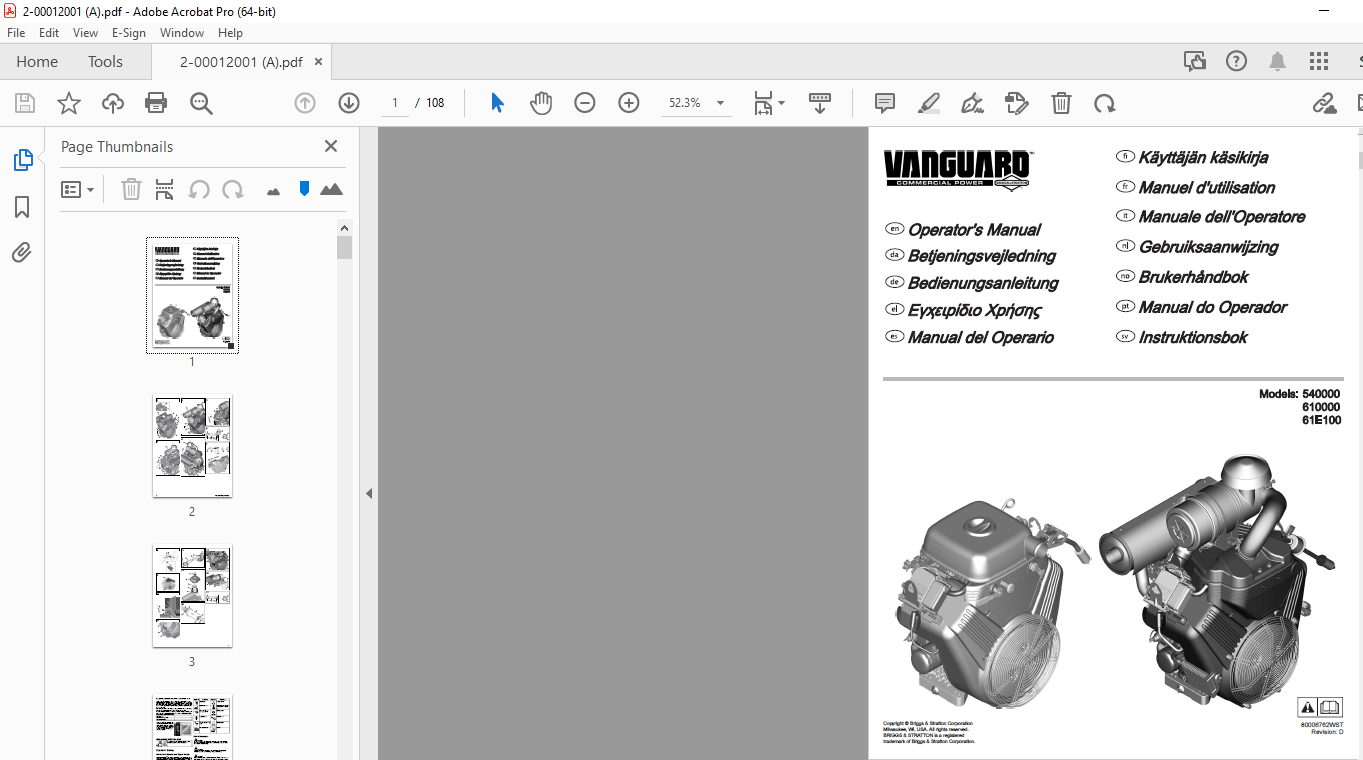Share a link to this file
Viewport: 1363px width, 760px height.
click(1324, 103)
